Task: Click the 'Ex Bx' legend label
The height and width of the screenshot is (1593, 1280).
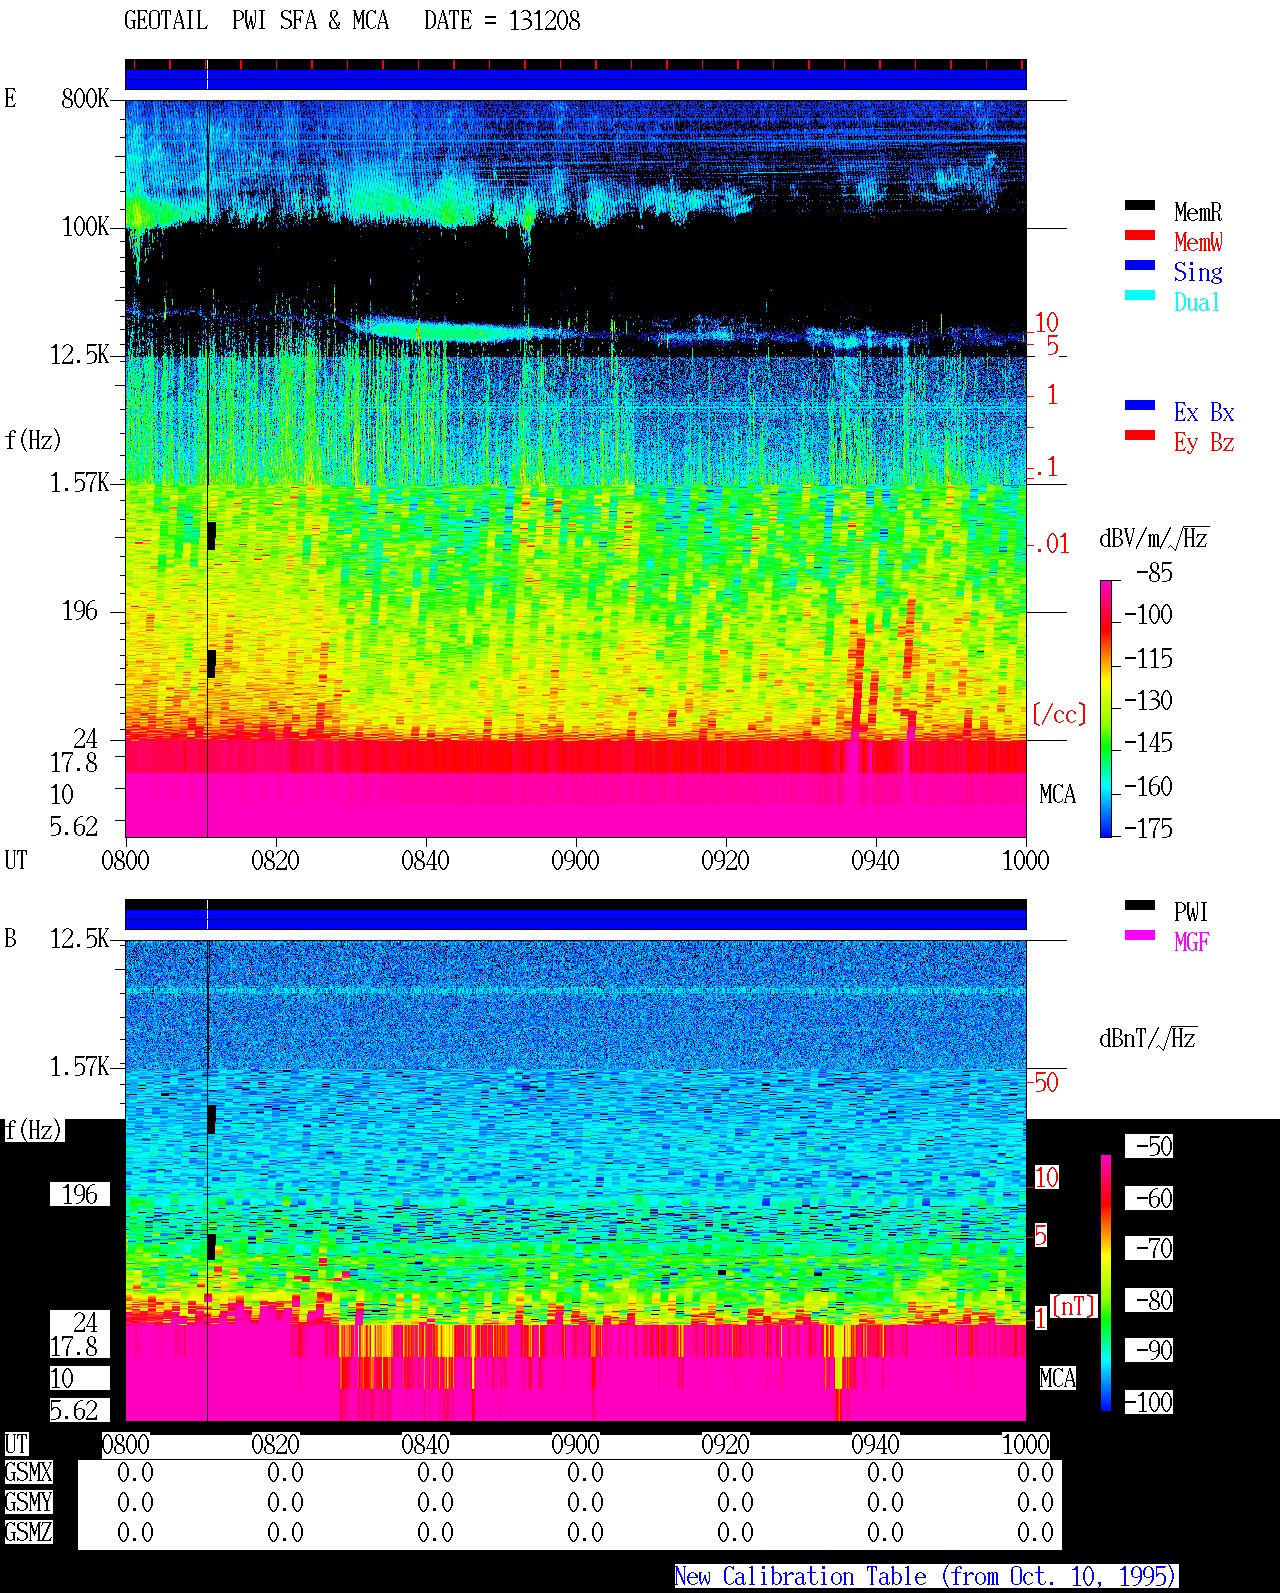Action: tap(1204, 412)
